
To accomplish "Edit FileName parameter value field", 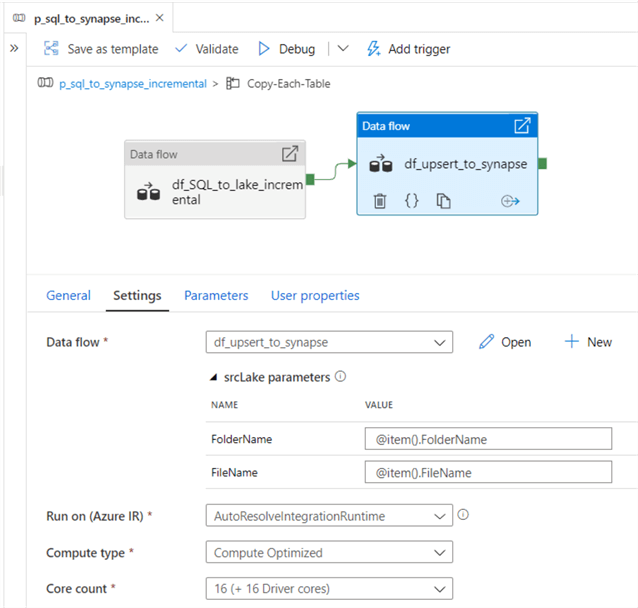I will [x=488, y=472].
